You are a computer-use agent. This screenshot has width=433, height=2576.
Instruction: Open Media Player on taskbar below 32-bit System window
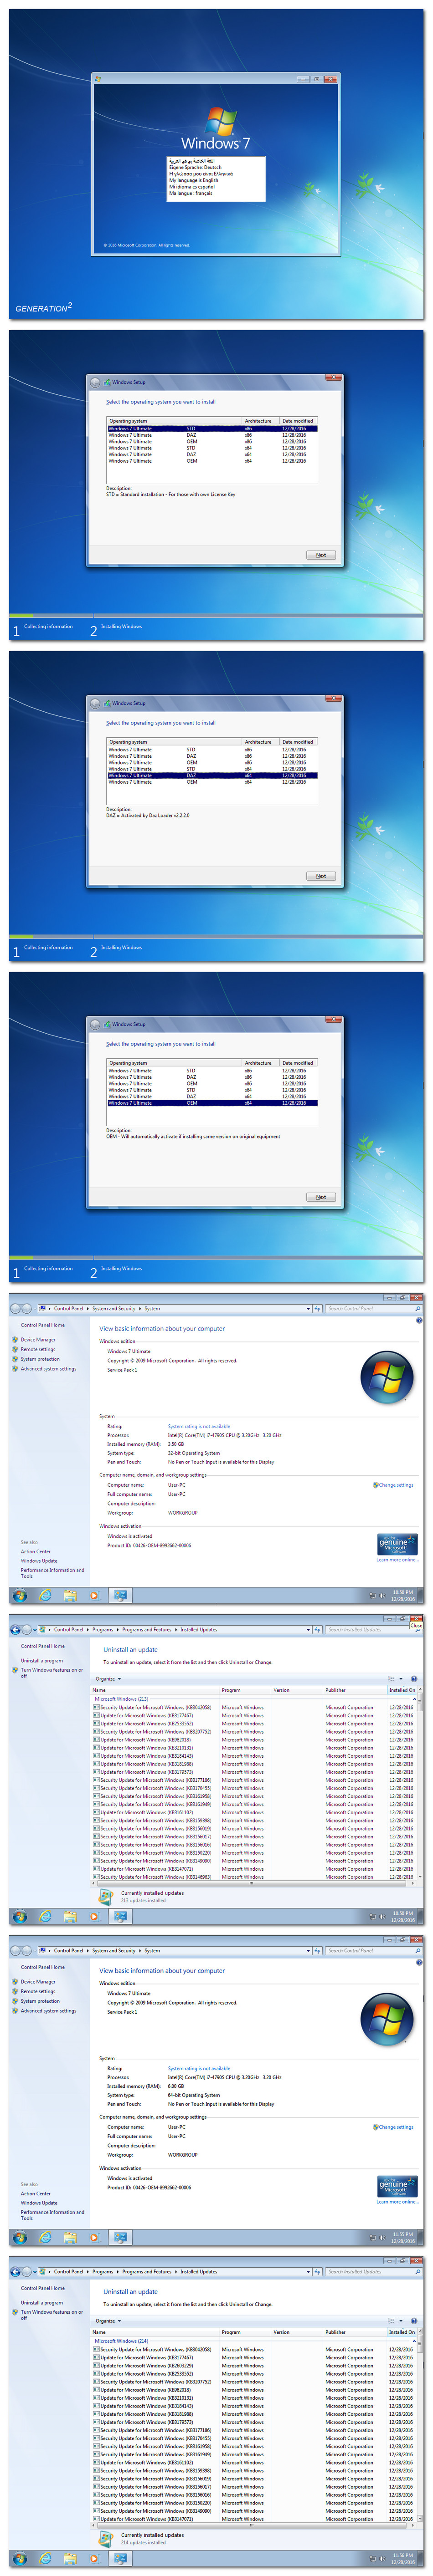[95, 1596]
